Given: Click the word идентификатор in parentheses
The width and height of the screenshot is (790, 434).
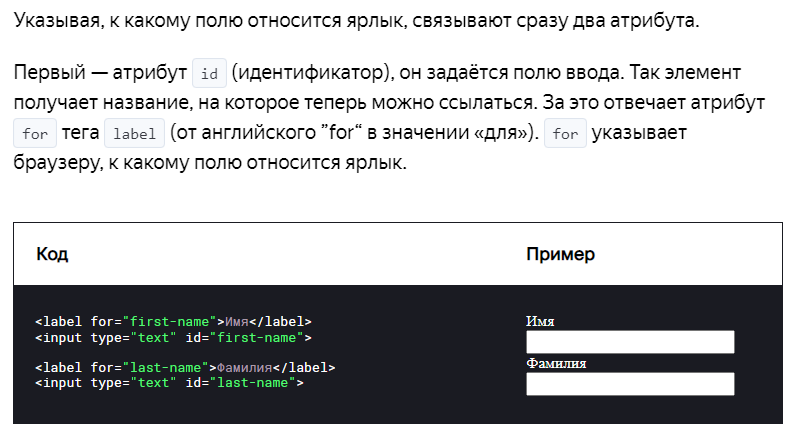Looking at the screenshot, I should (x=310, y=73).
